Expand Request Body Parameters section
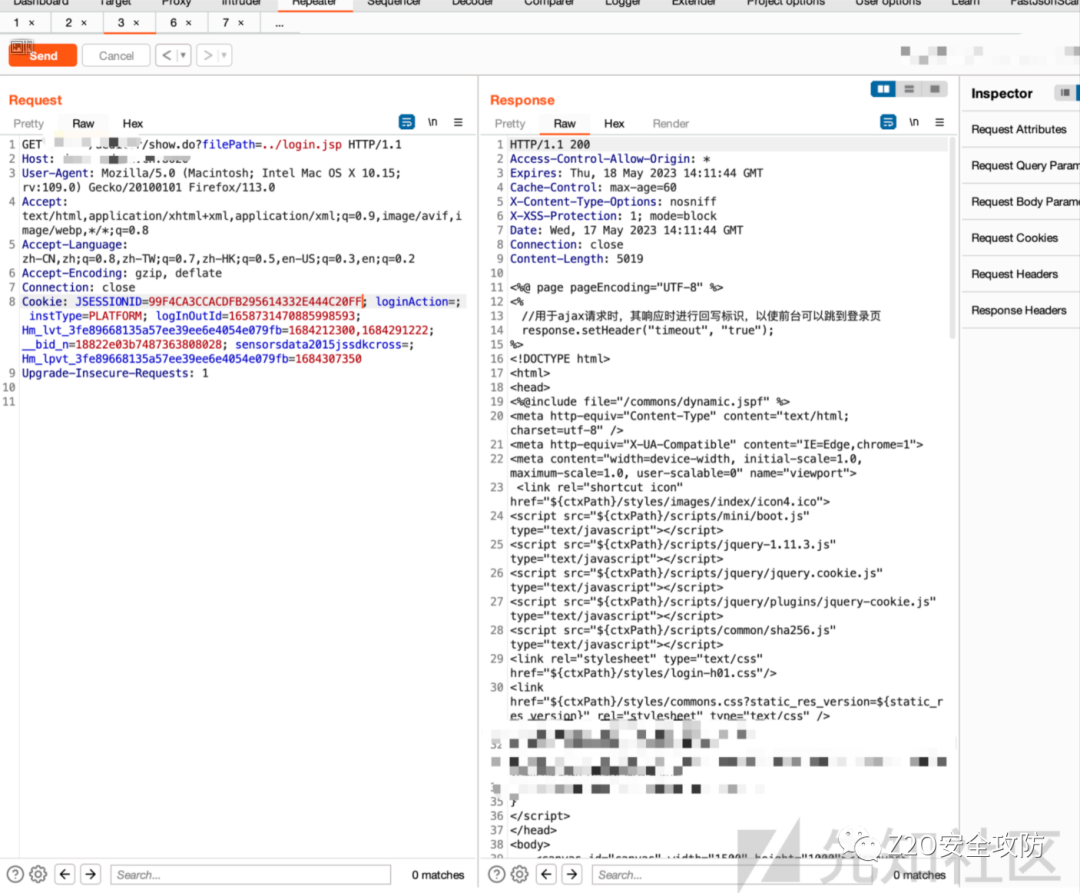This screenshot has height=893, width=1080. [1019, 202]
